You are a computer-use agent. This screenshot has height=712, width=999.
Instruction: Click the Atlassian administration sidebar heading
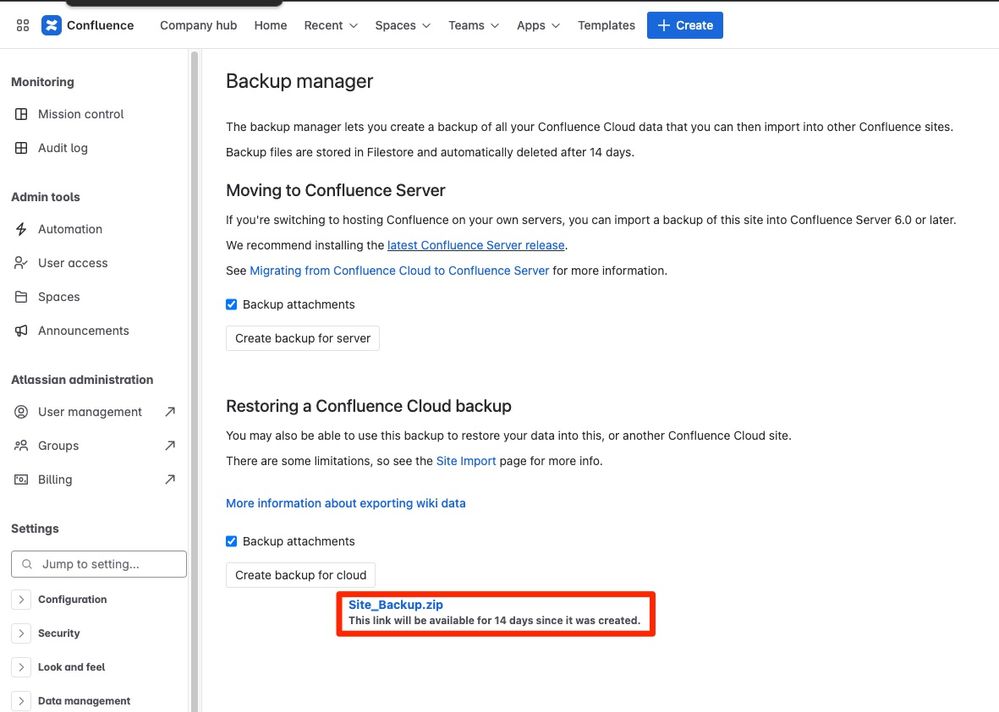[82, 380]
